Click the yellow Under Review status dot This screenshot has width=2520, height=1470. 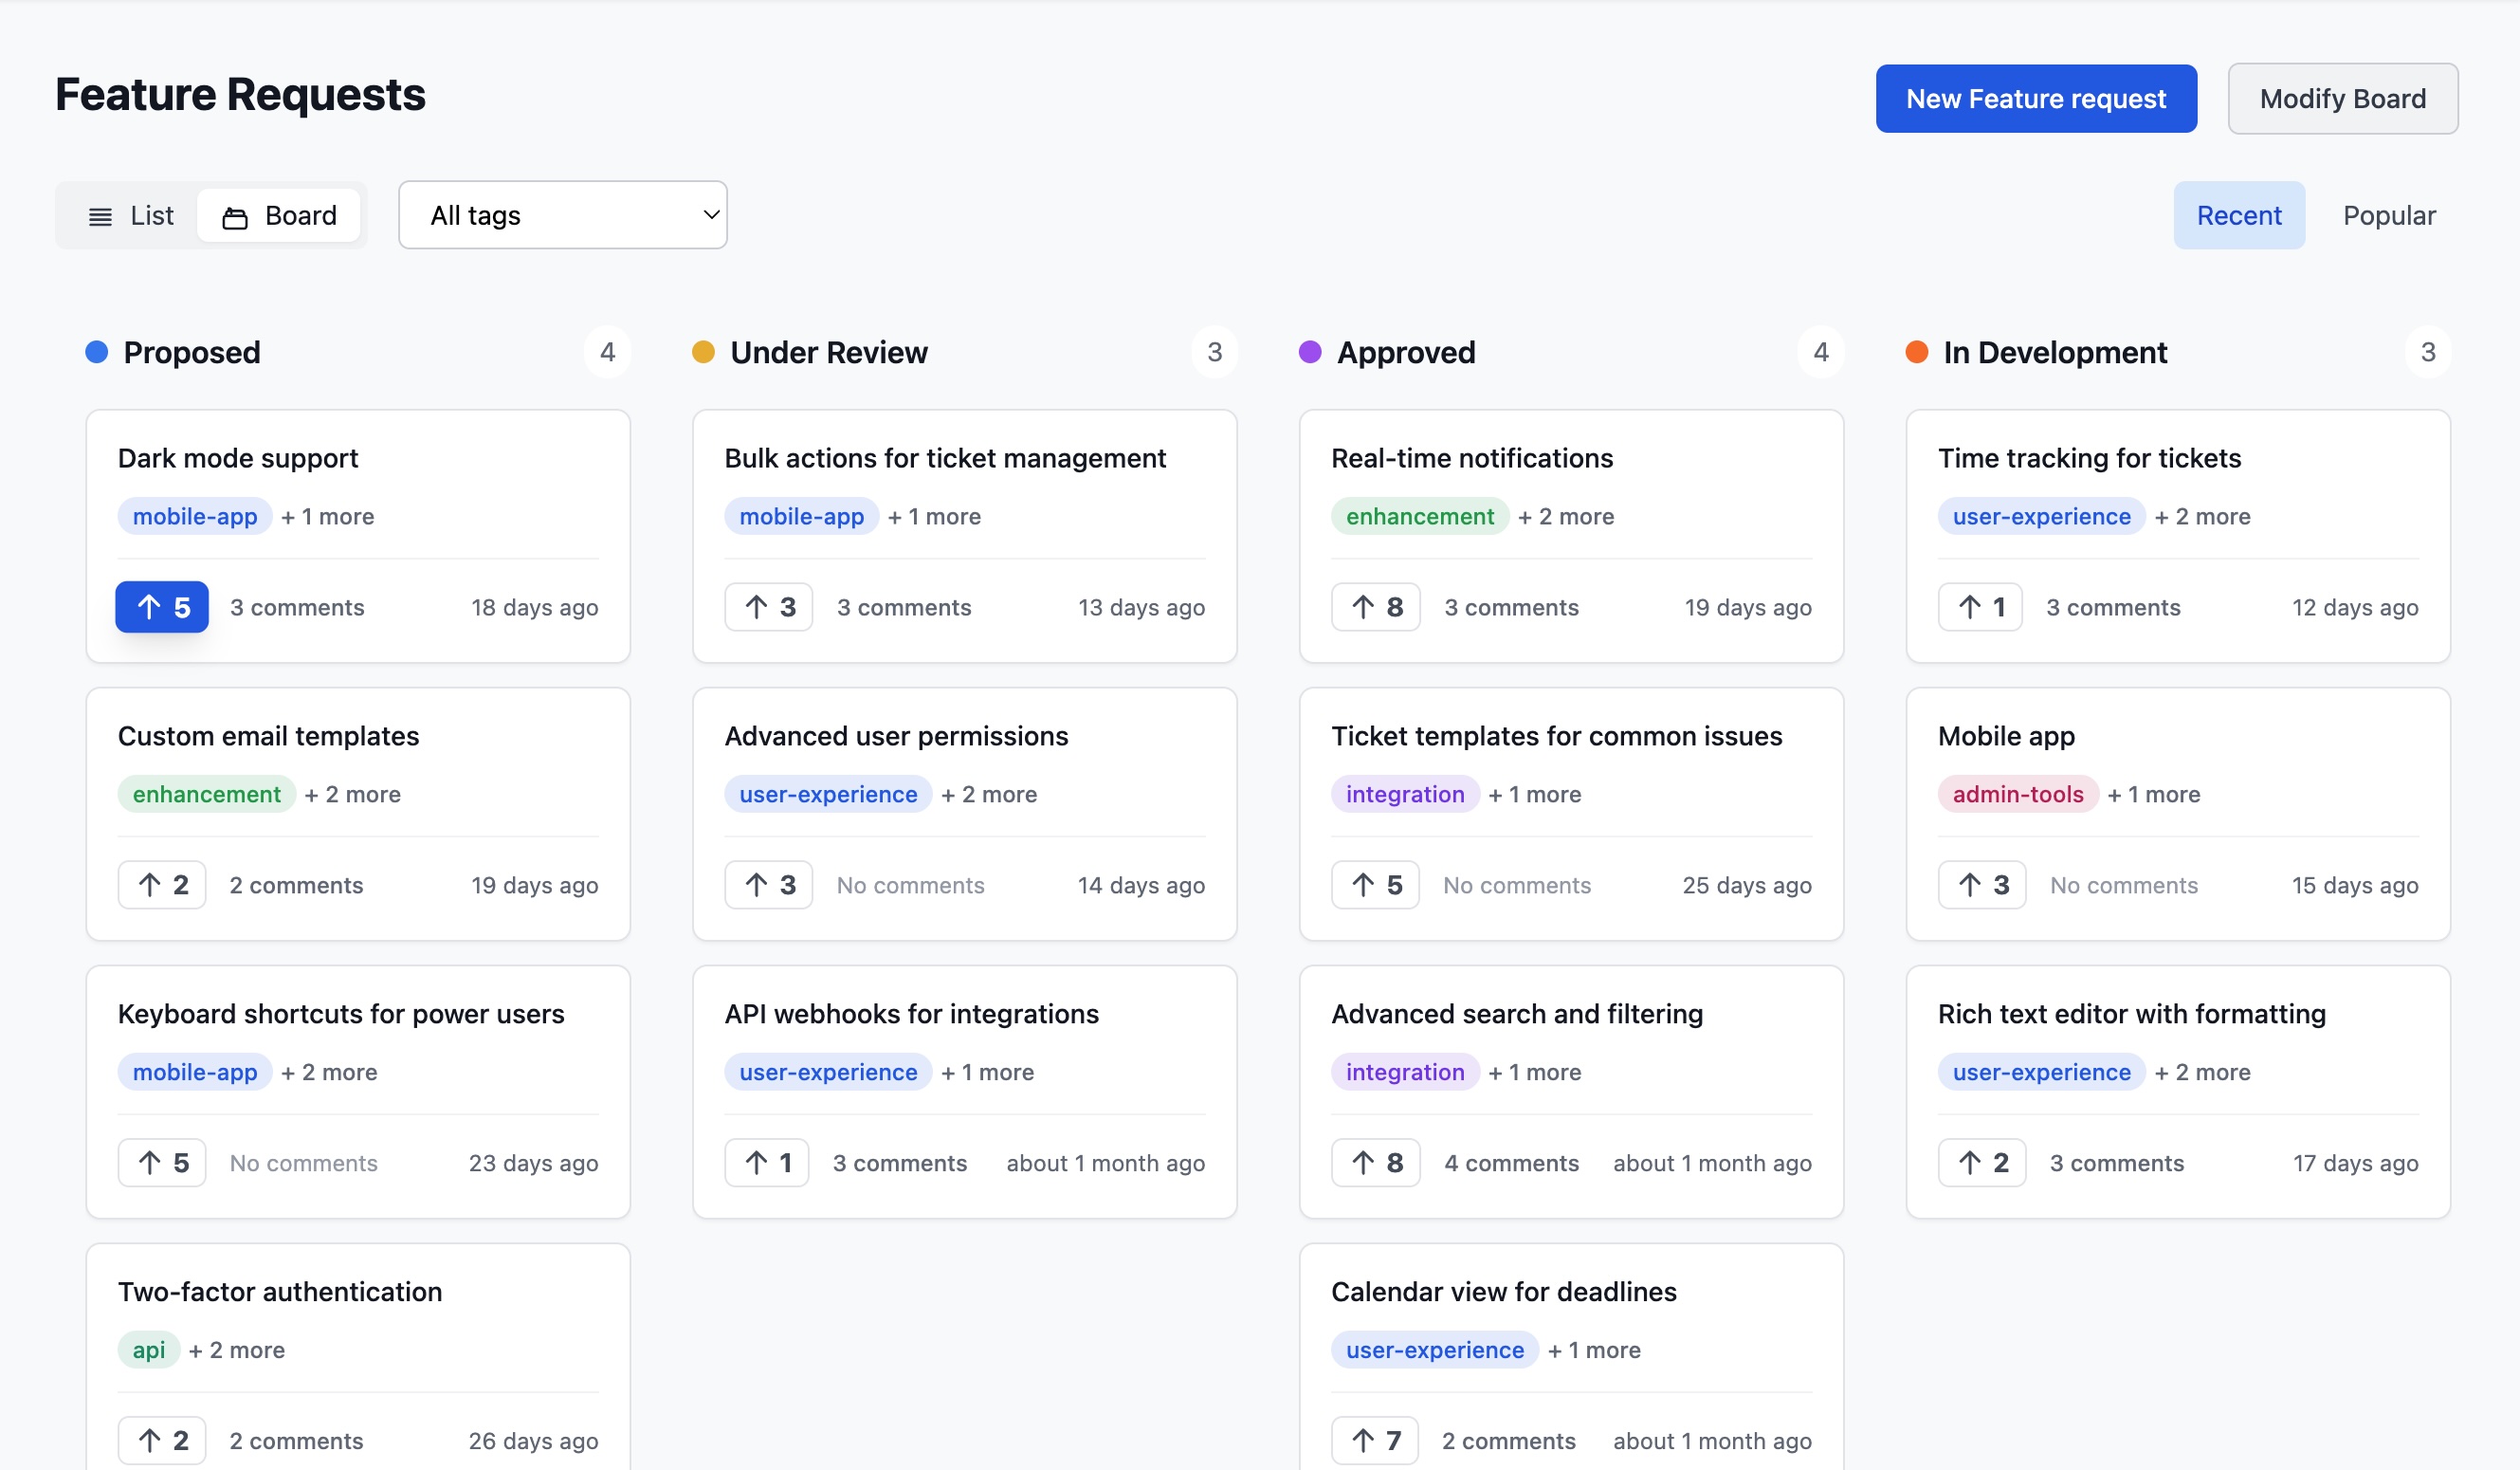704,352
